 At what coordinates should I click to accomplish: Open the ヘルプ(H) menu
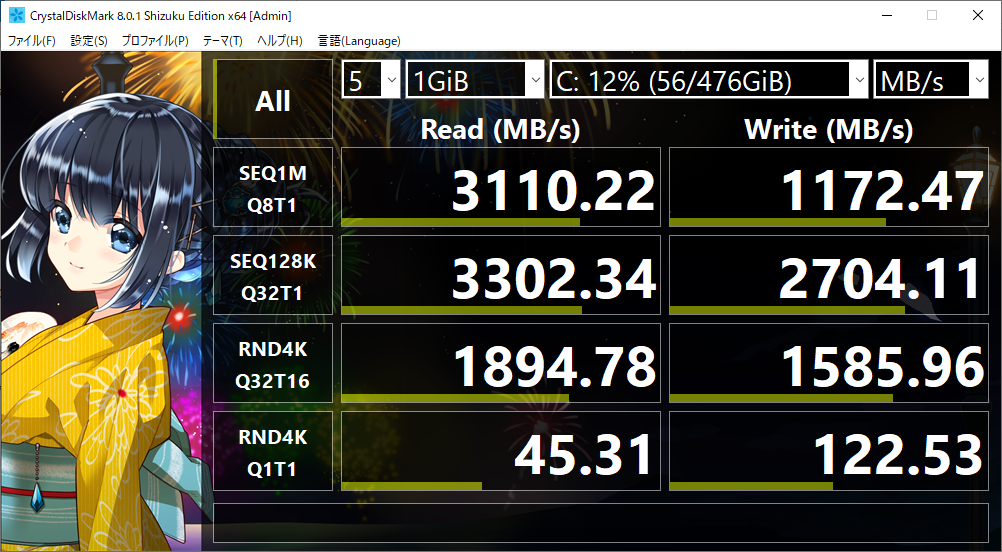click(x=279, y=41)
